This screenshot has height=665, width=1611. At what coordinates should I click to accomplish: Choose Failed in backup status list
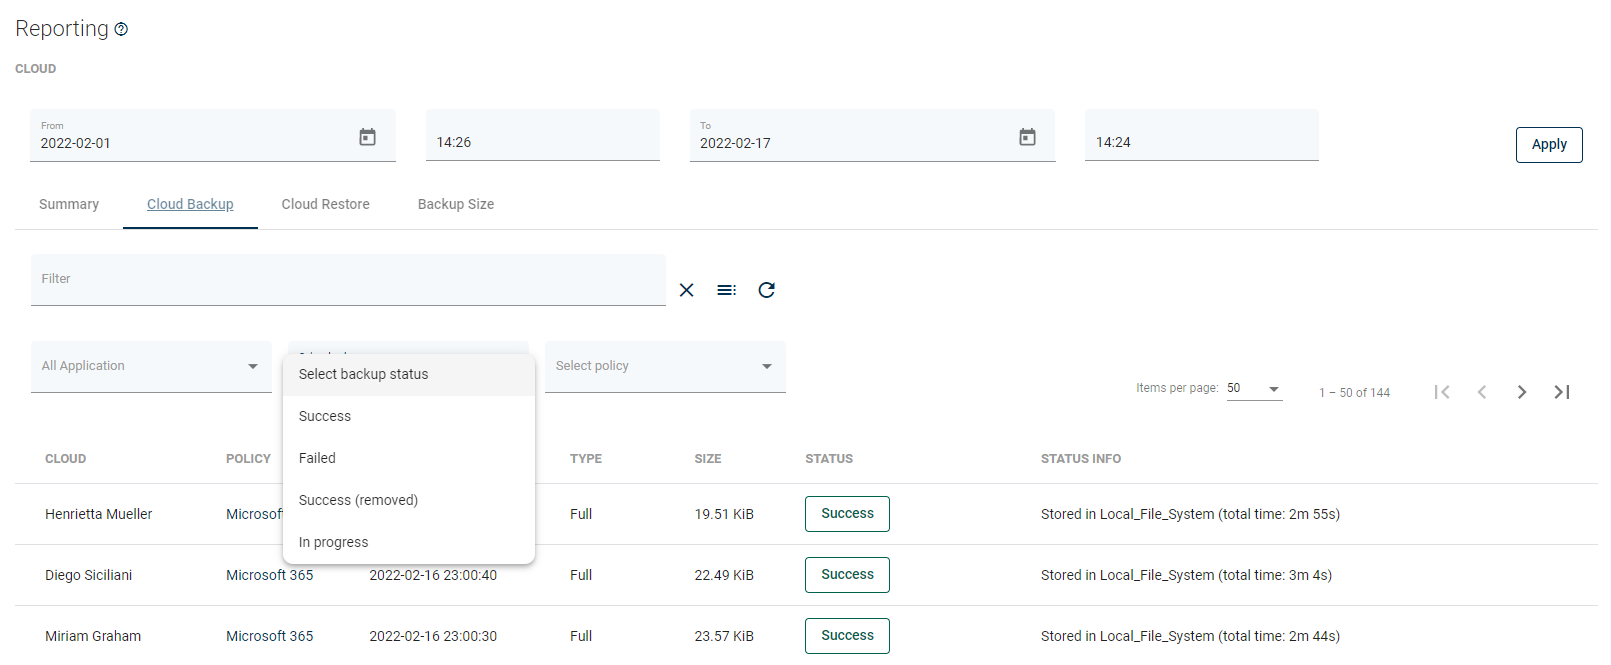[x=317, y=458]
